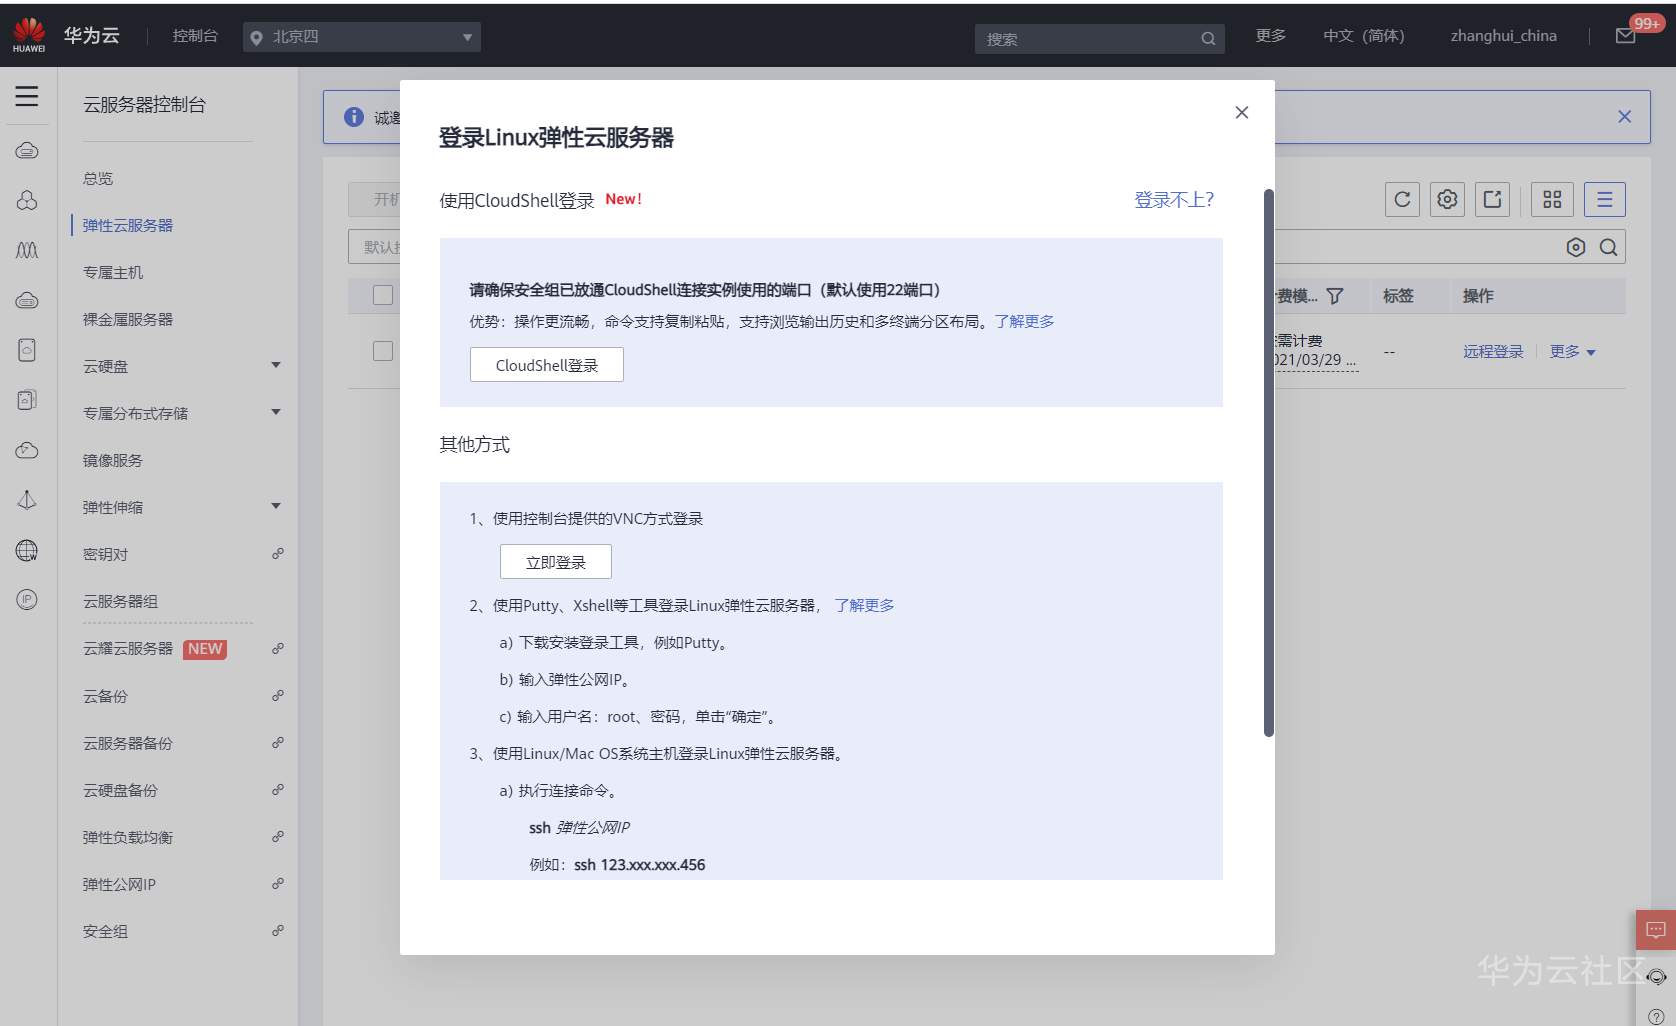Screen dimensions: 1676x1026
Task: Open 云硬盘备份 in sidebar
Action: [x=120, y=791]
